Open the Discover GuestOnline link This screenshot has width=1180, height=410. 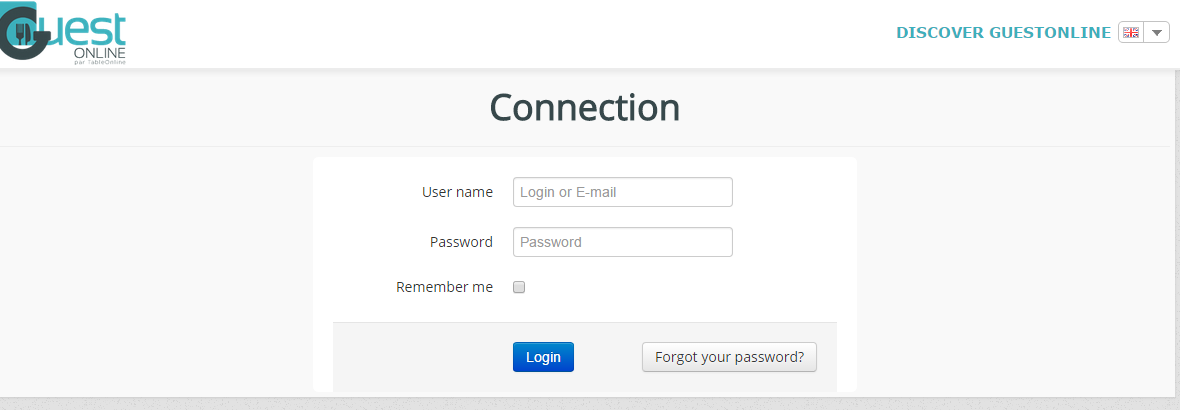tap(1003, 33)
